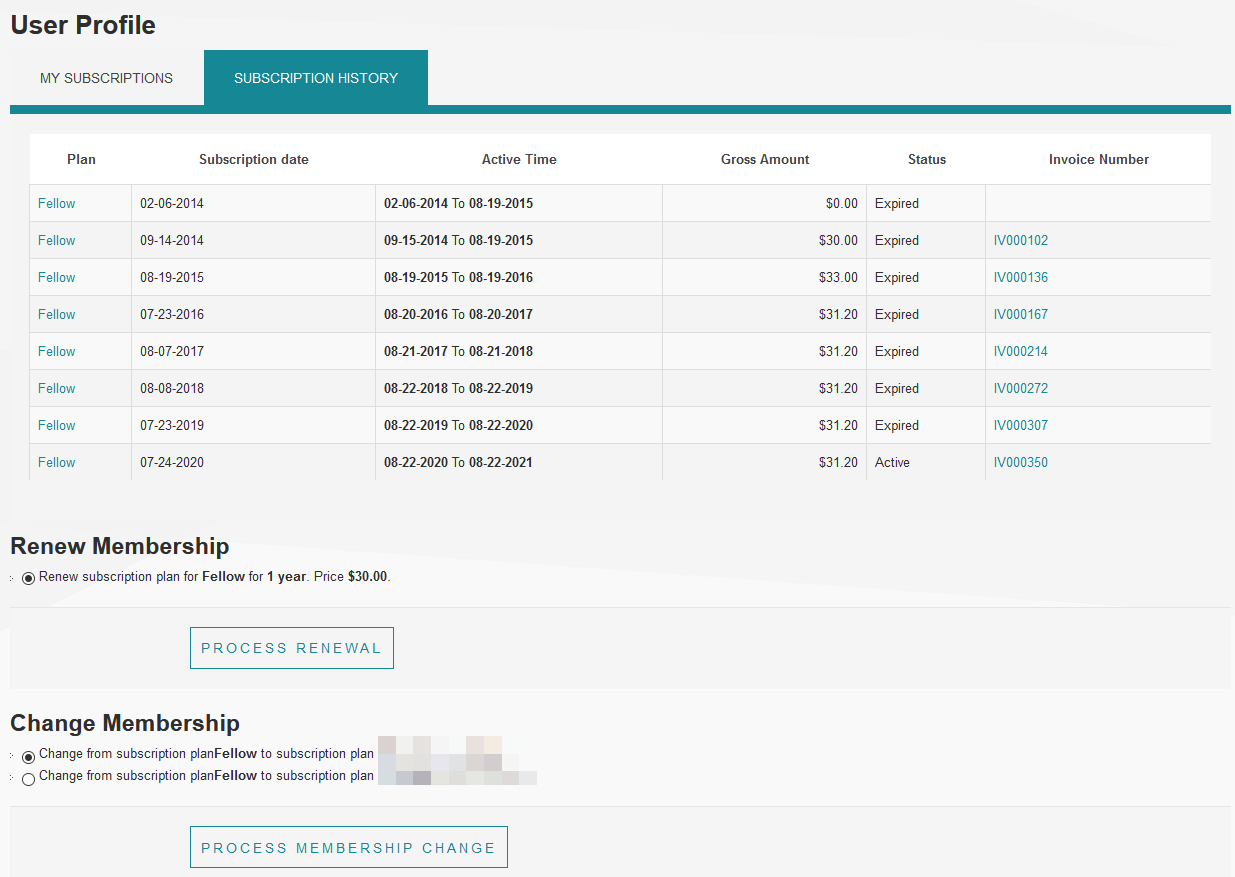This screenshot has width=1235, height=877.
Task: Click Expired status in the IV000136 row
Action: click(x=897, y=277)
